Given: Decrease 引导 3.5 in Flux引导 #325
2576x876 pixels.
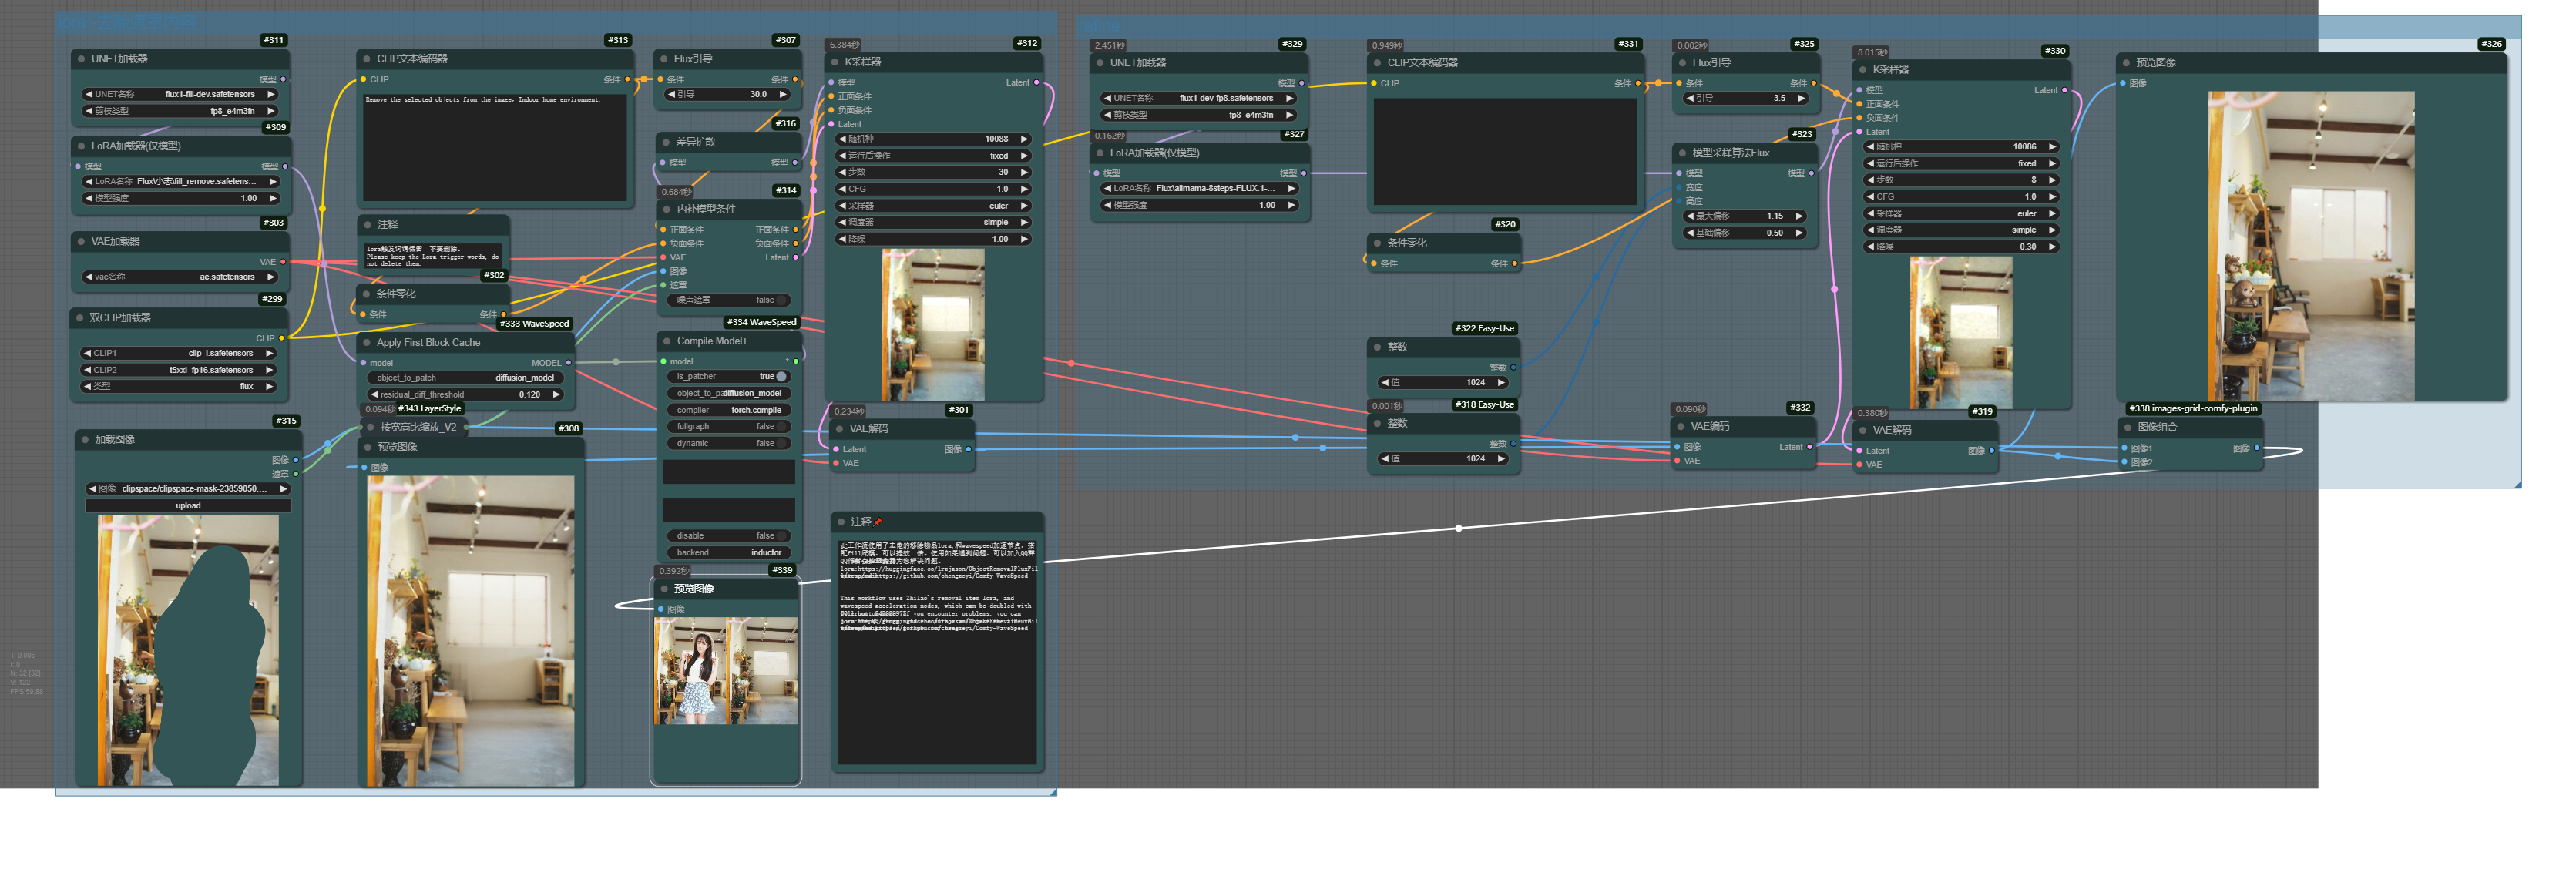Looking at the screenshot, I should pos(1690,99).
